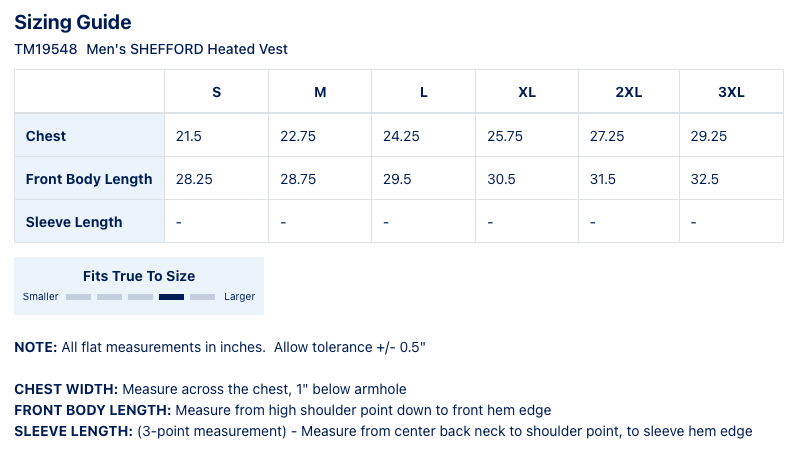Select the XL size column header
793x465 pixels.
[527, 92]
